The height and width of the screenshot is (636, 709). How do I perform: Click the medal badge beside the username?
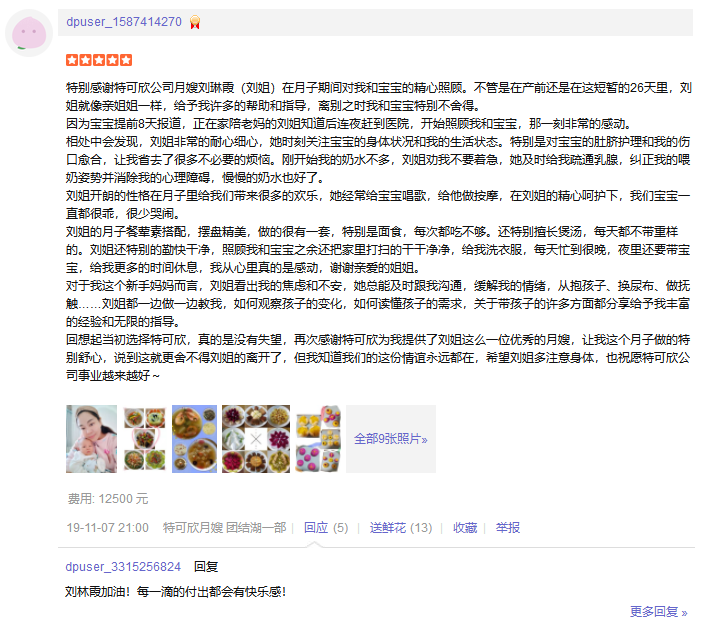(x=195, y=22)
